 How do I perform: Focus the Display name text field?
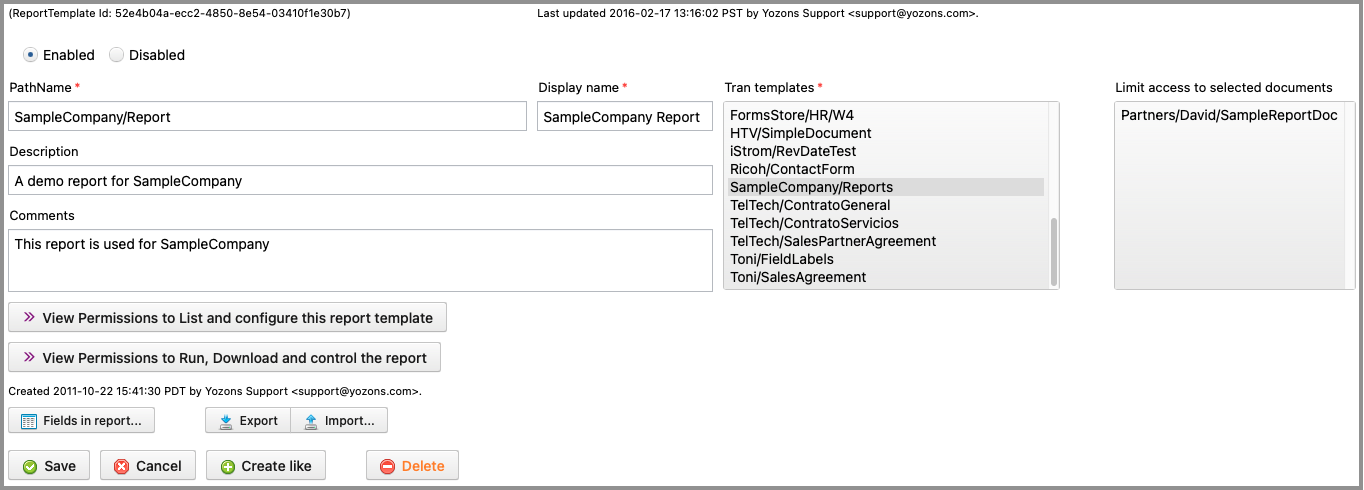620,117
